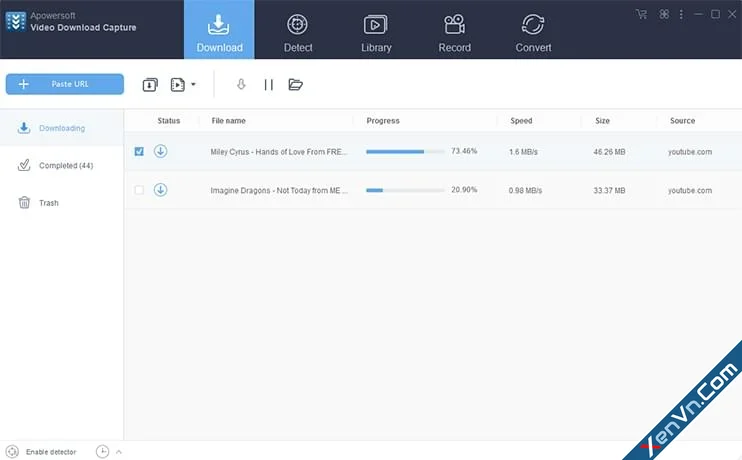This screenshot has height=460, width=742.
Task: Click the Miley Cyrus download status icon
Action: pos(160,151)
